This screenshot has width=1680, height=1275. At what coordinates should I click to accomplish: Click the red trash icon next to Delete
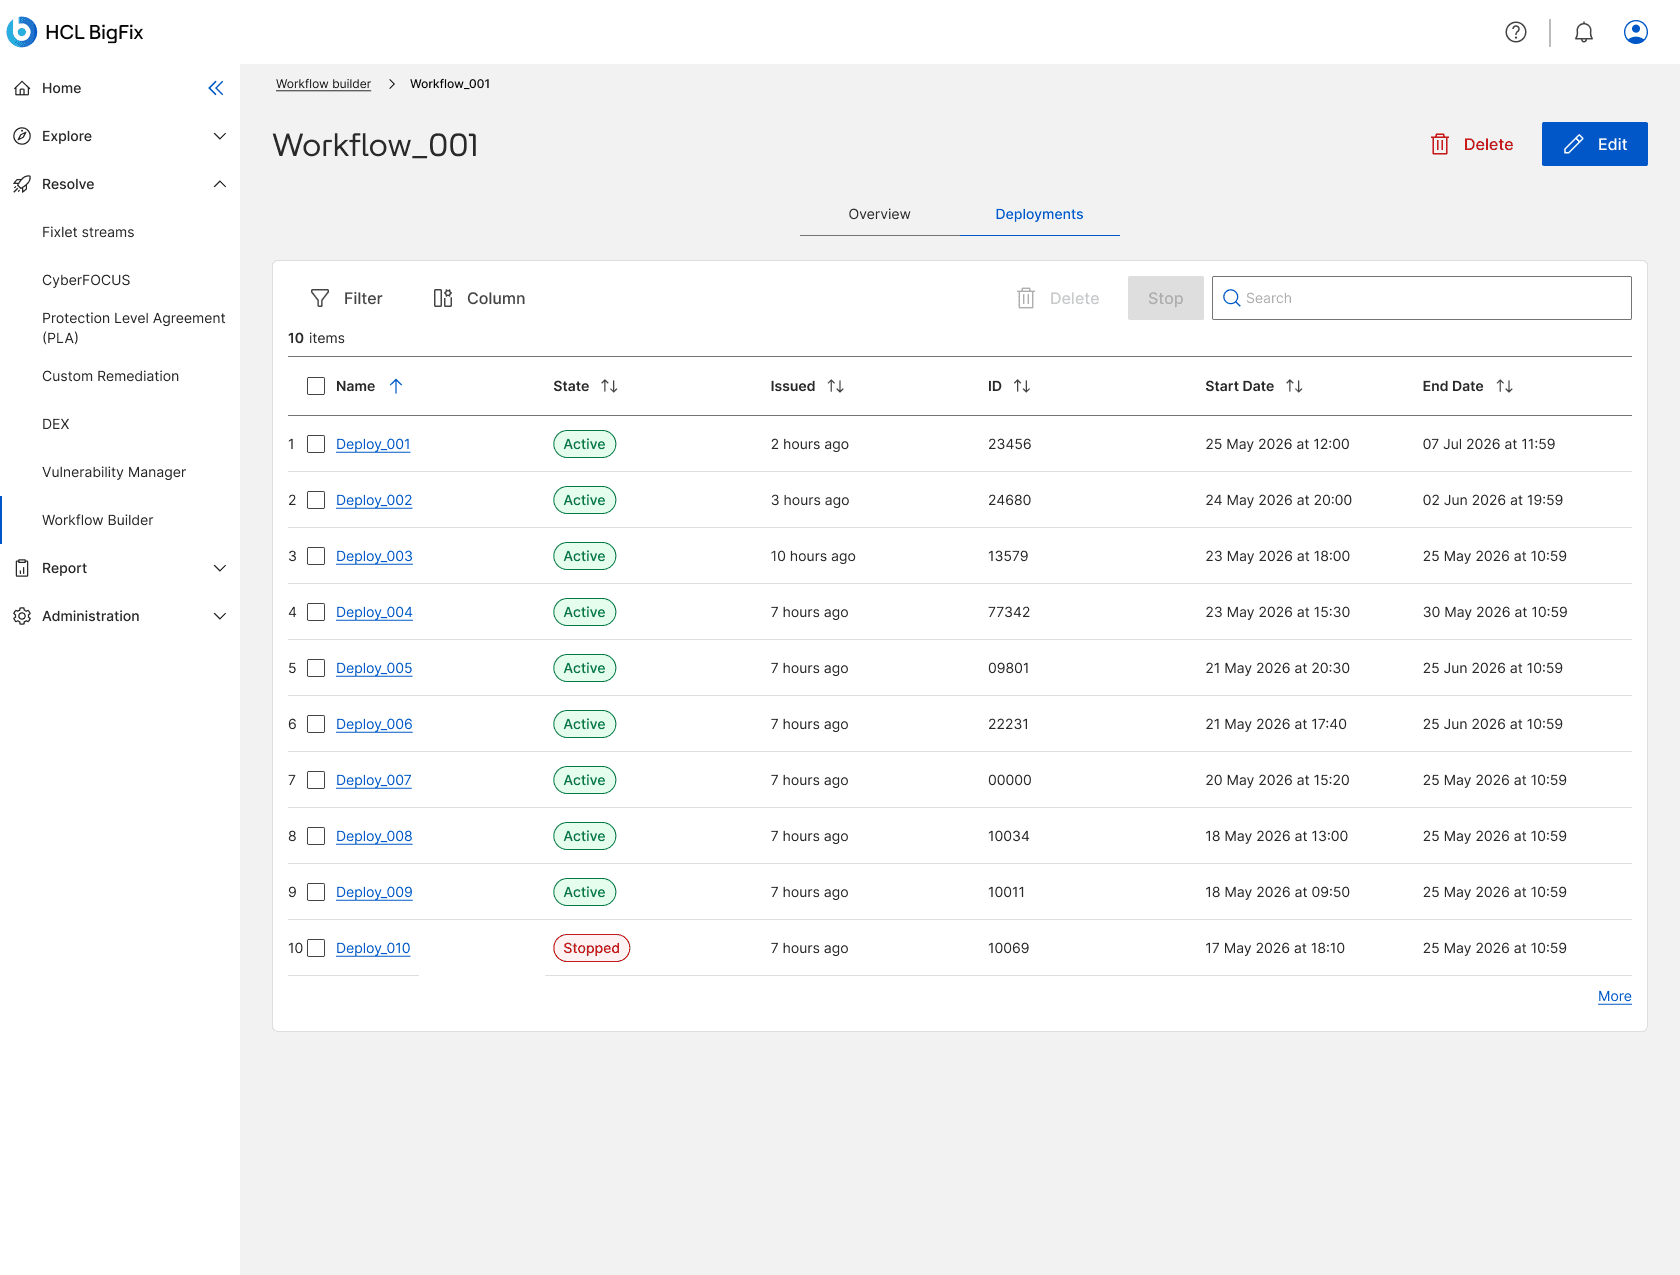(1440, 144)
